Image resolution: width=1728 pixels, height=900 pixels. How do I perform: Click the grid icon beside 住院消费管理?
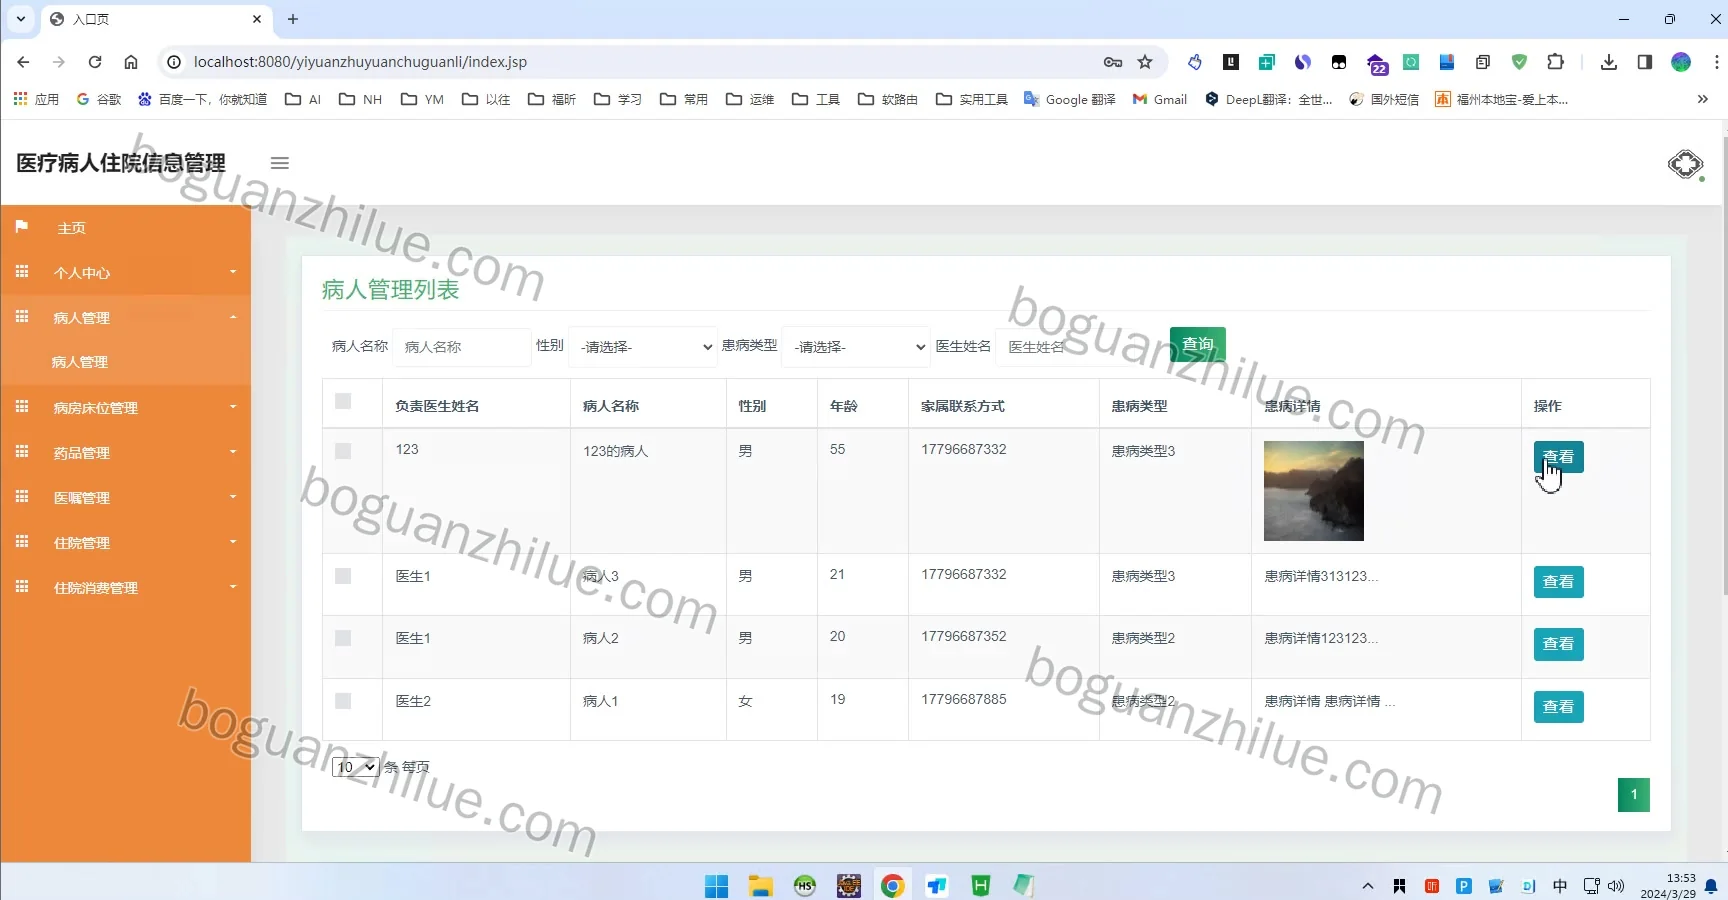[22, 587]
